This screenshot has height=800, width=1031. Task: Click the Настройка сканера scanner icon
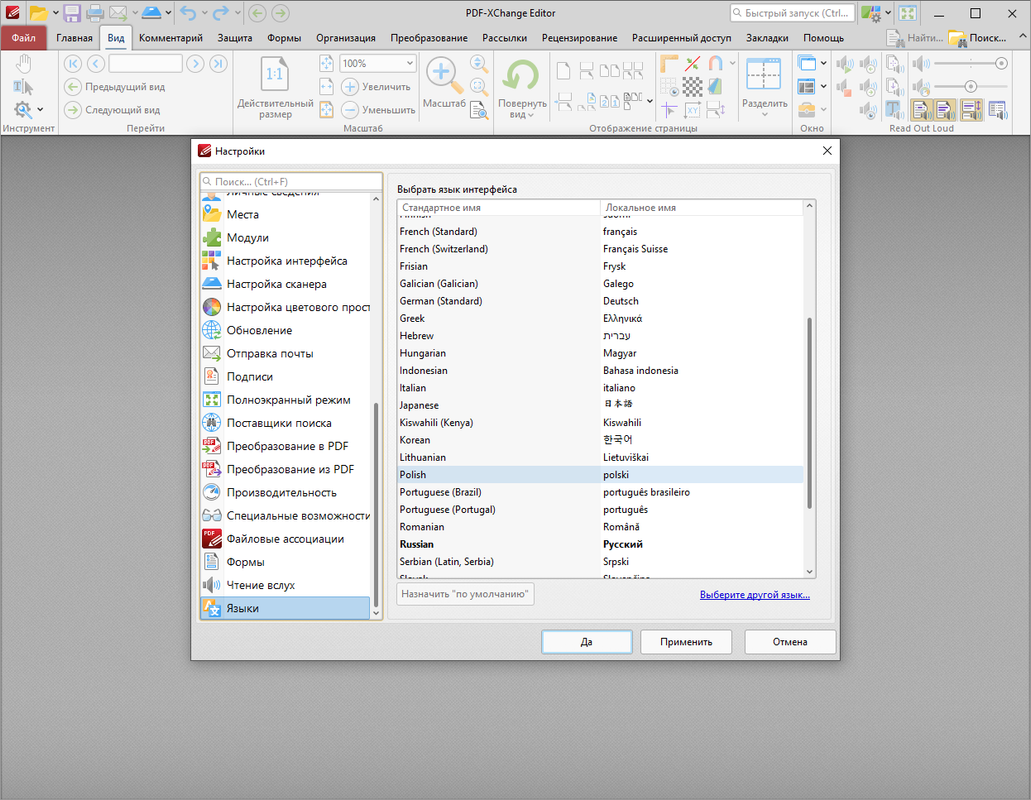click(x=212, y=284)
